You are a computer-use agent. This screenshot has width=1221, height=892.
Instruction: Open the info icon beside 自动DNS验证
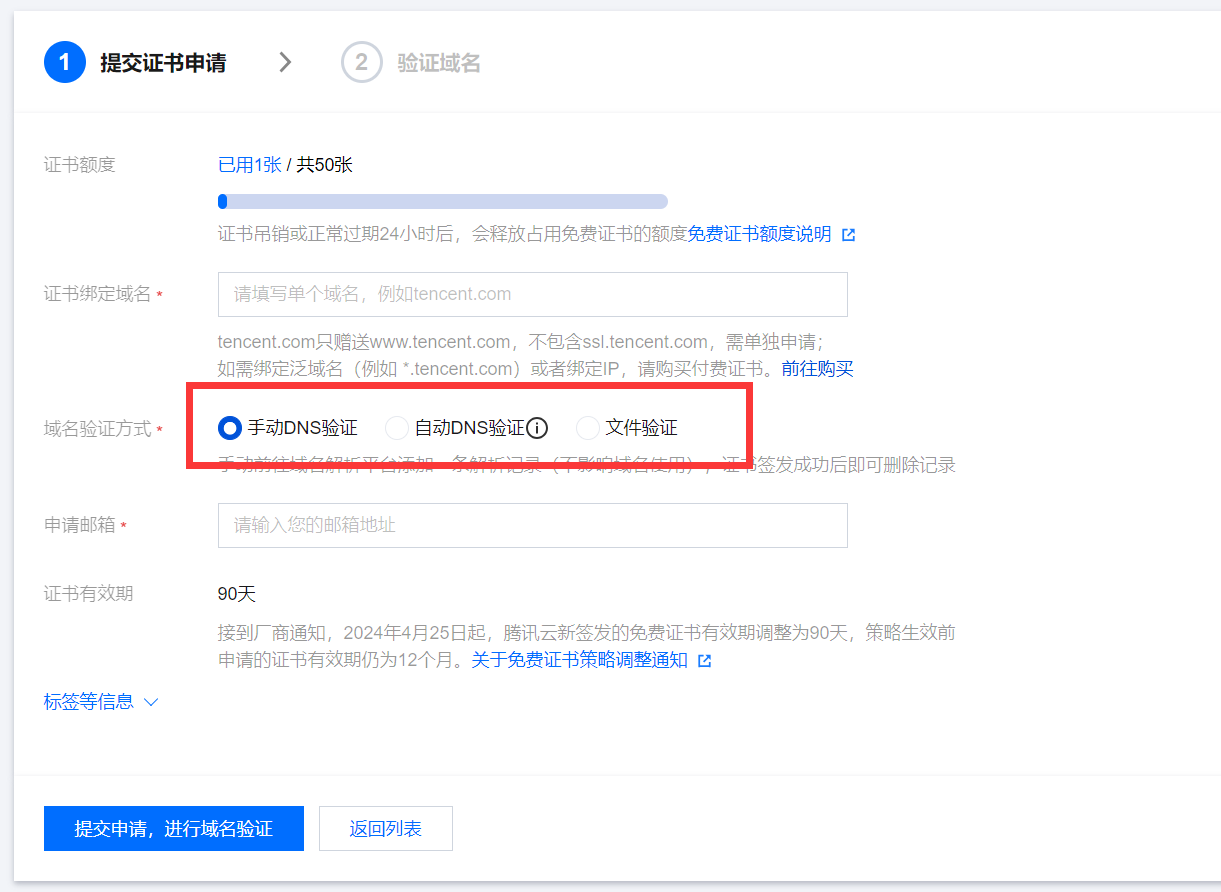pyautogui.click(x=538, y=429)
